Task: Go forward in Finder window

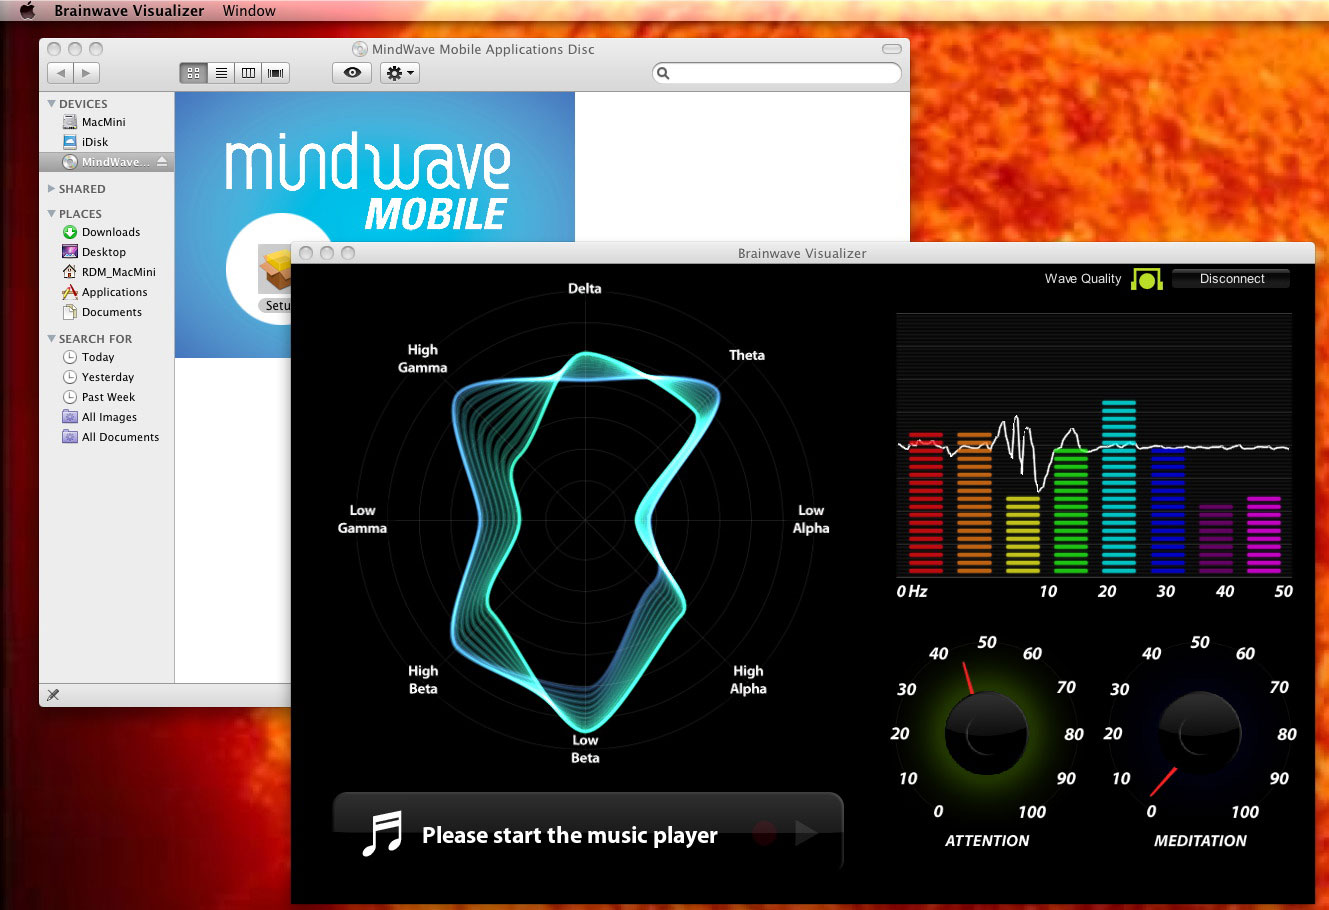Action: 87,73
